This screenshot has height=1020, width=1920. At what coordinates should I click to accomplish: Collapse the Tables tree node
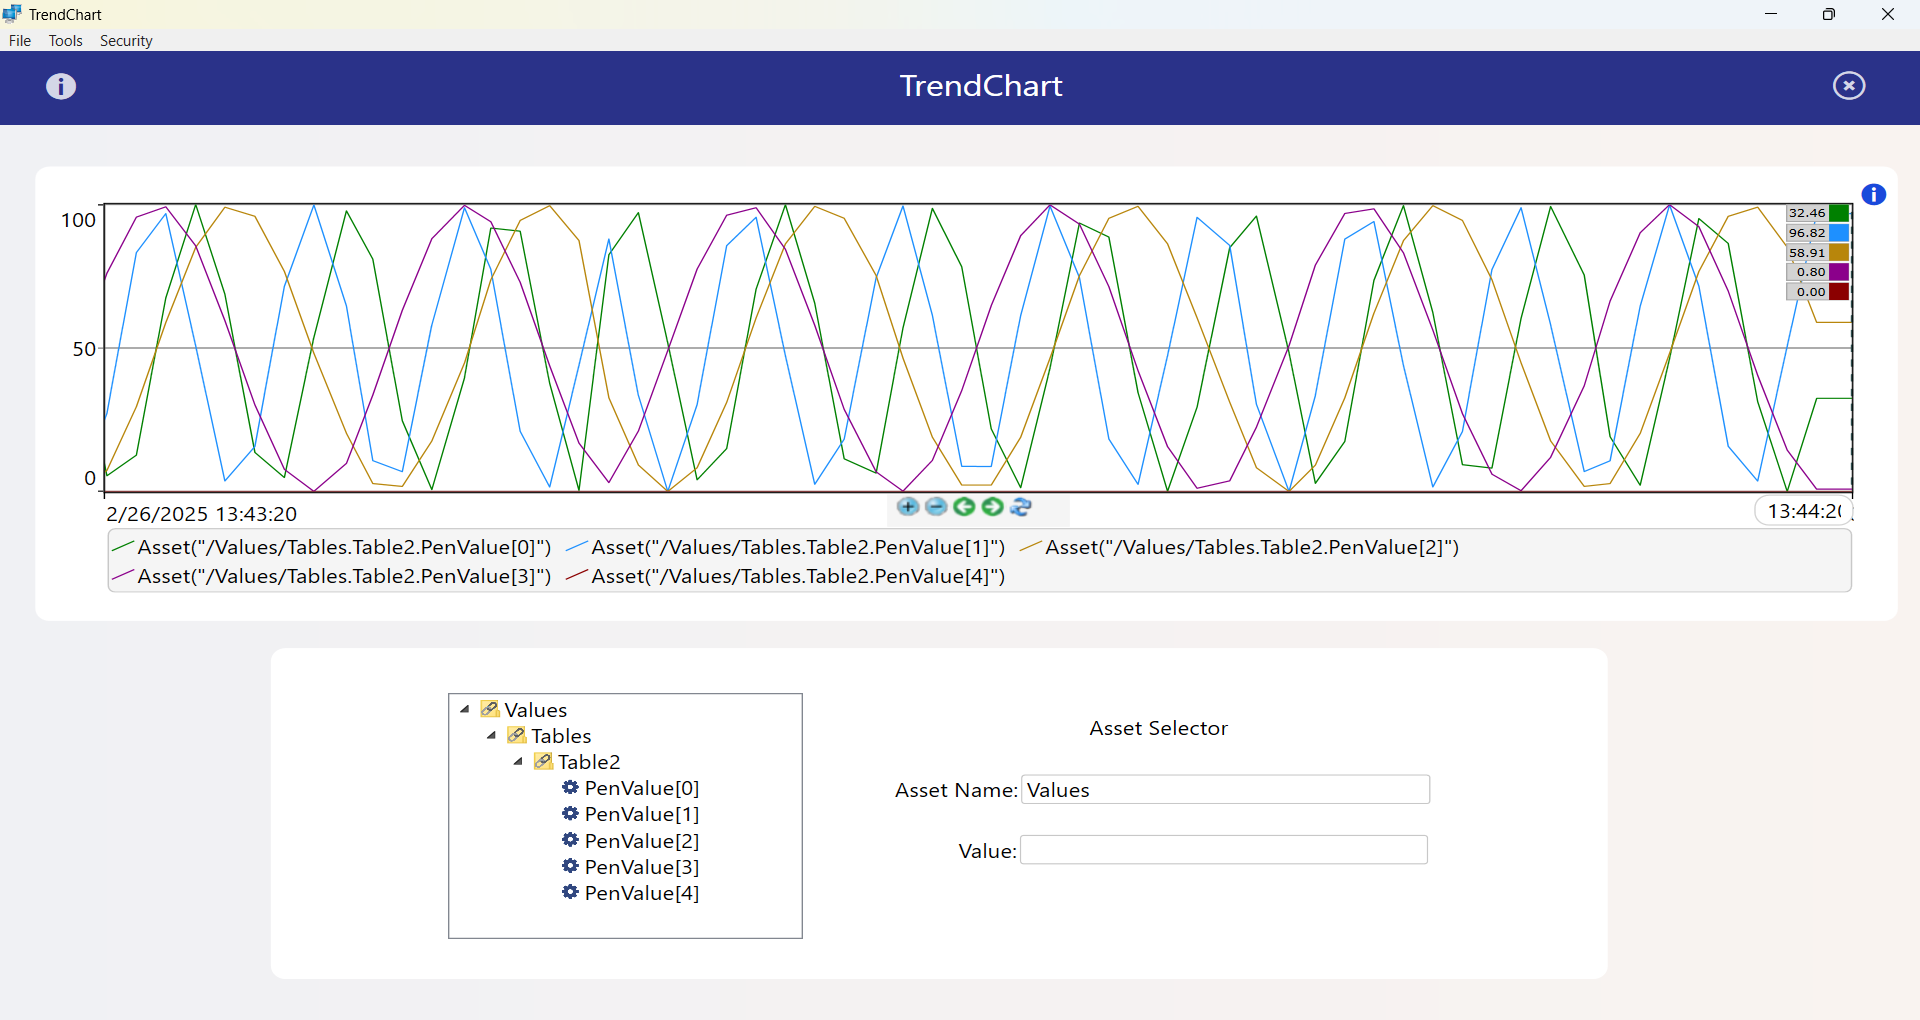492,736
